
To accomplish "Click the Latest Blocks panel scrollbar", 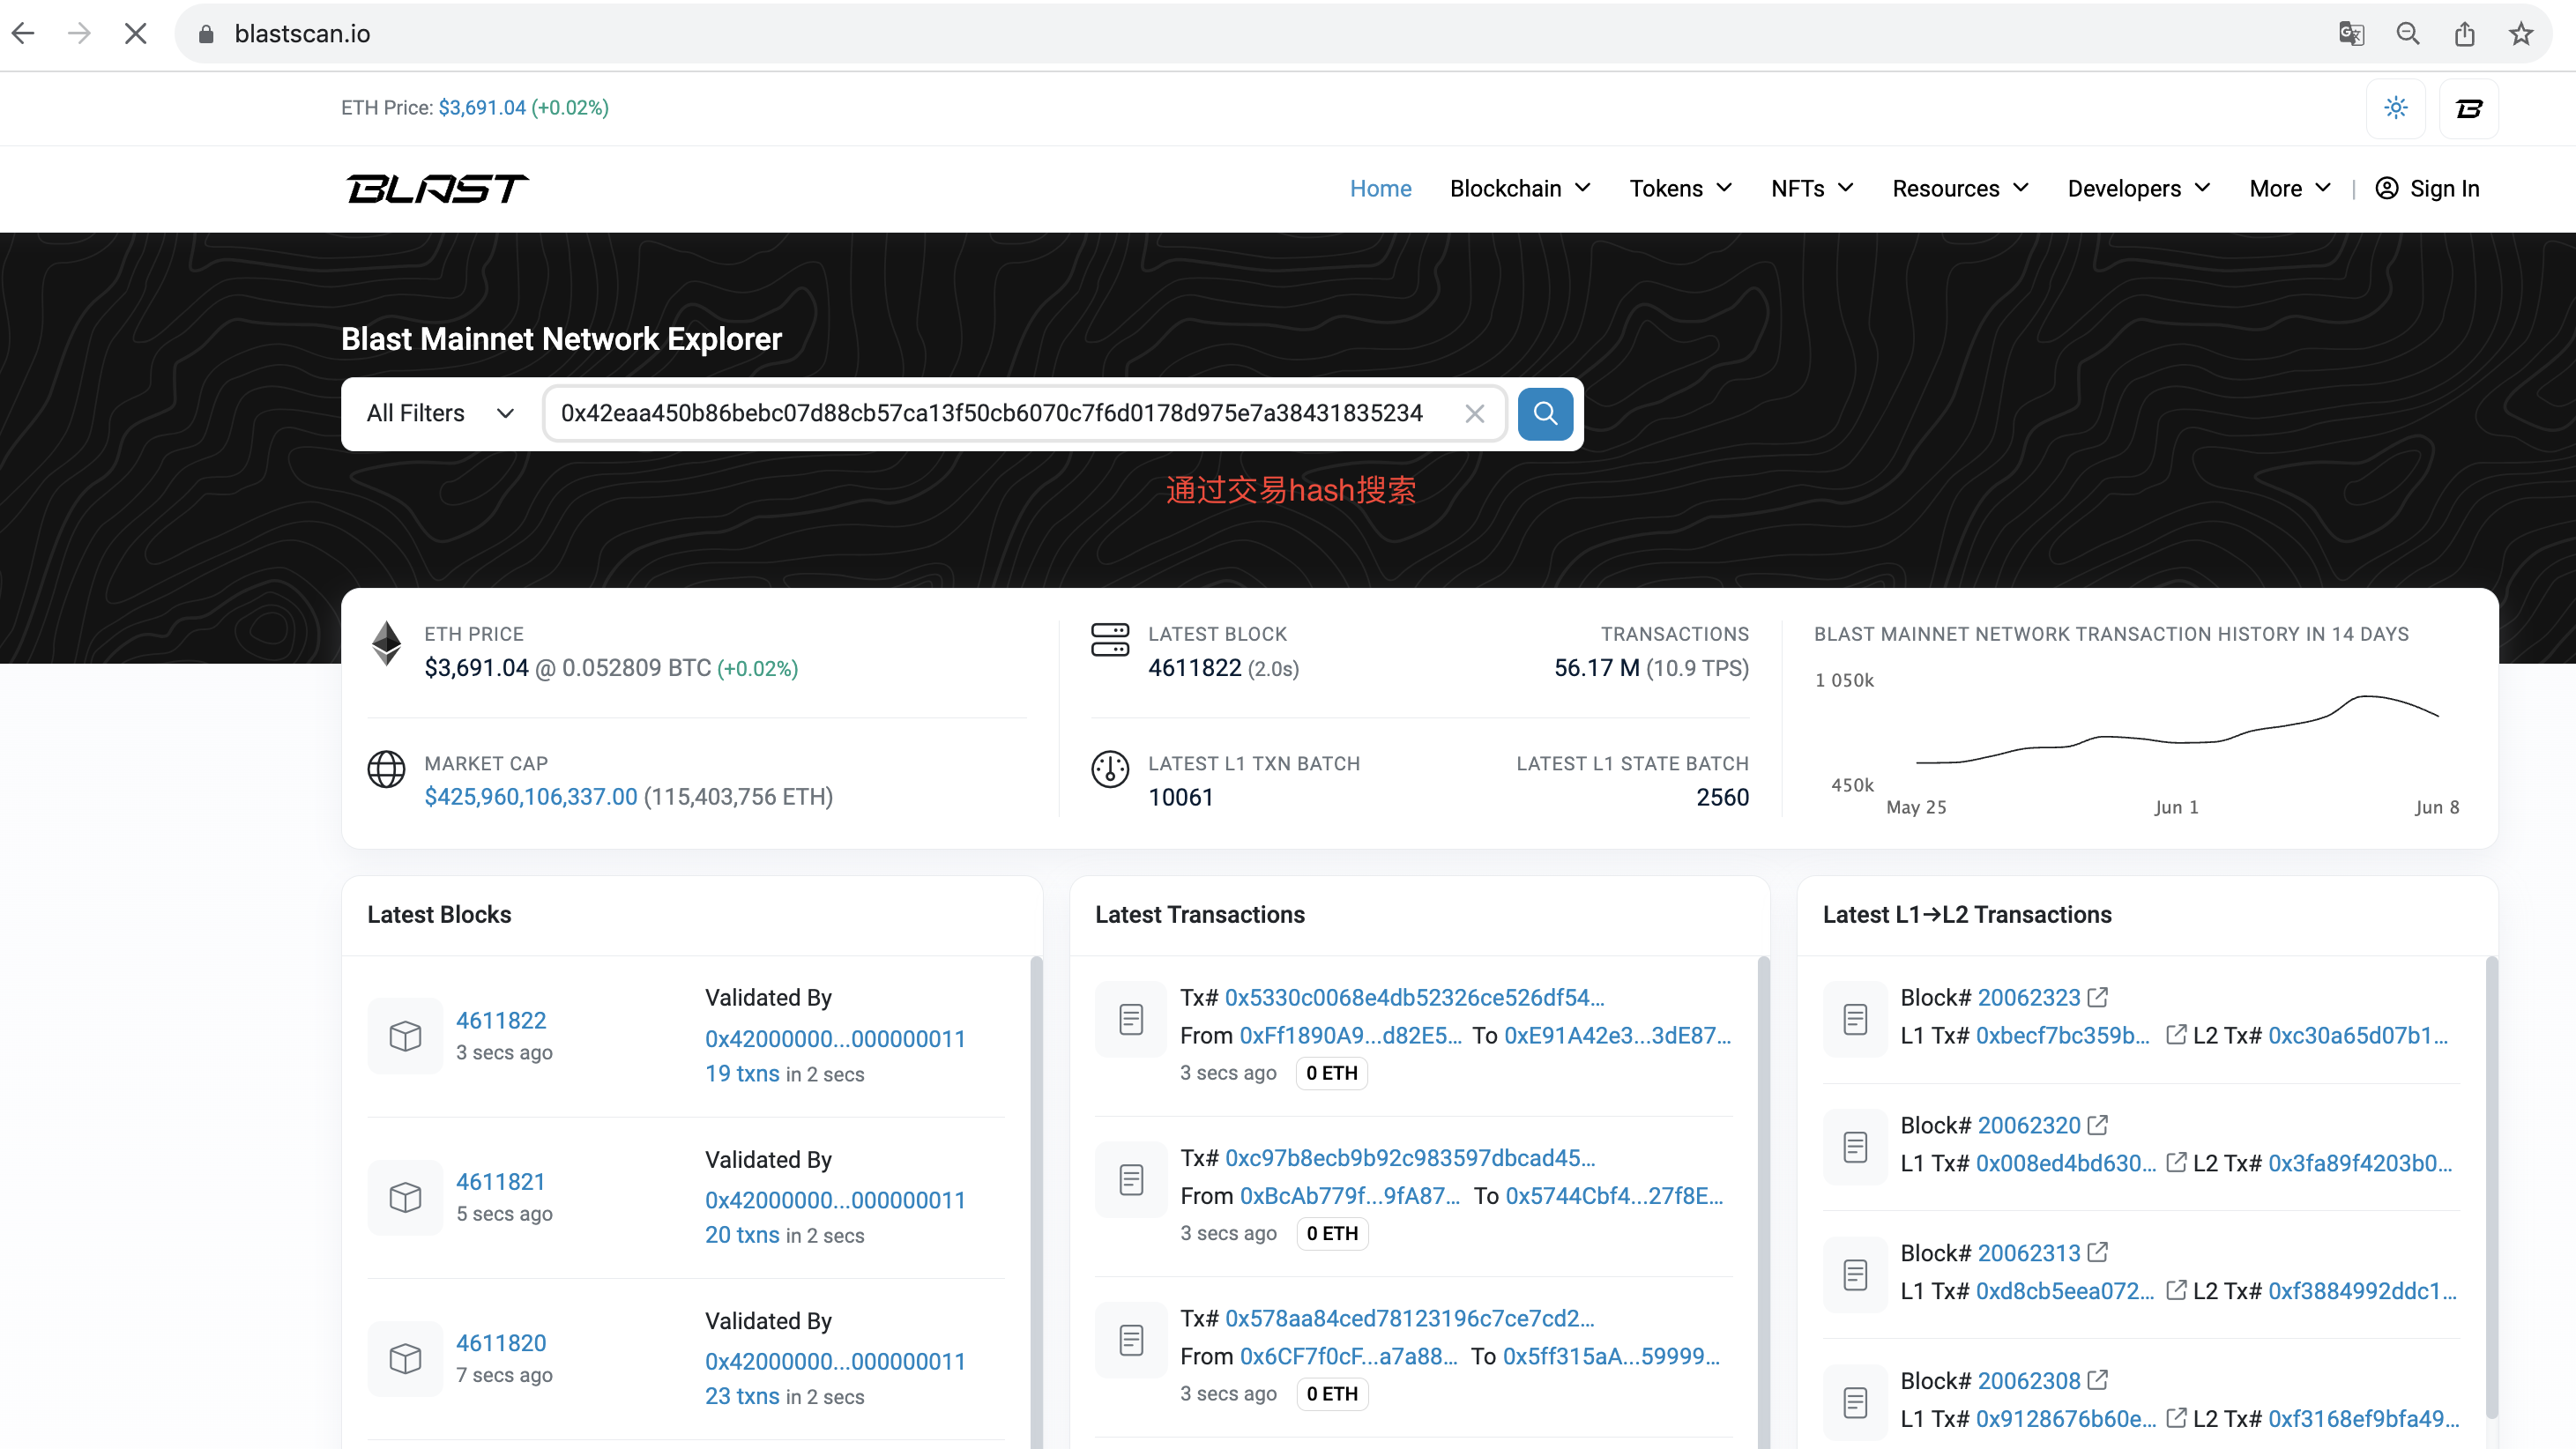I will tap(1036, 1200).
